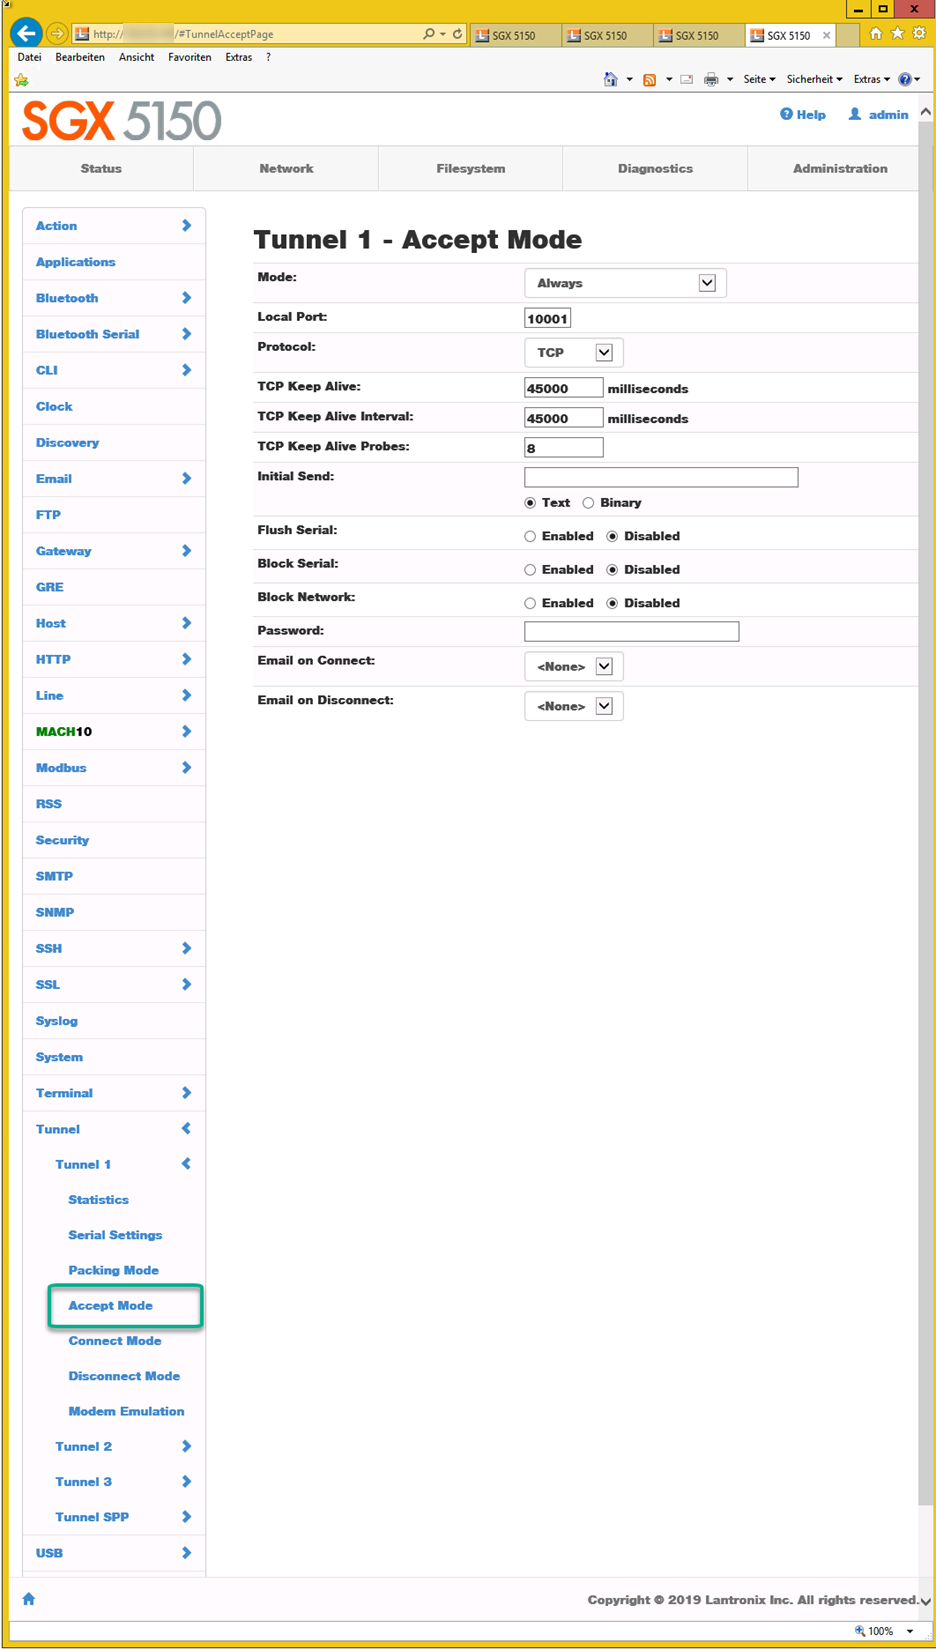
Task: Collapse the Tunnel 1 submenu
Action: pos(186,1164)
